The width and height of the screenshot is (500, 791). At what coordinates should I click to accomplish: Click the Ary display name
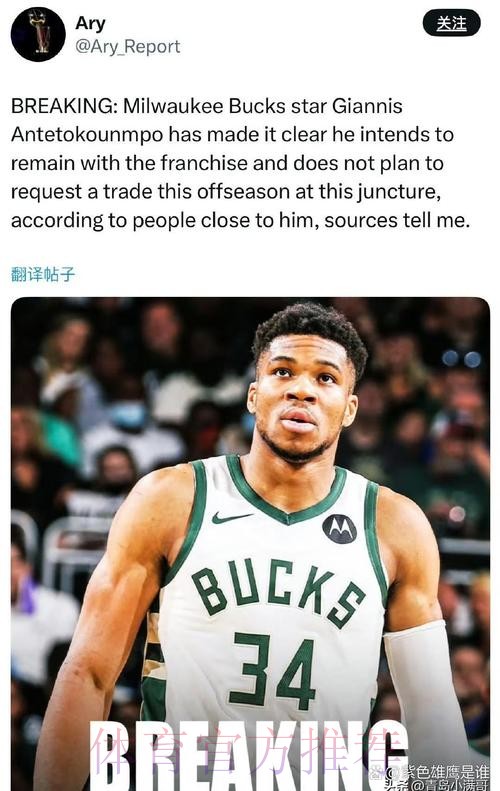point(90,23)
